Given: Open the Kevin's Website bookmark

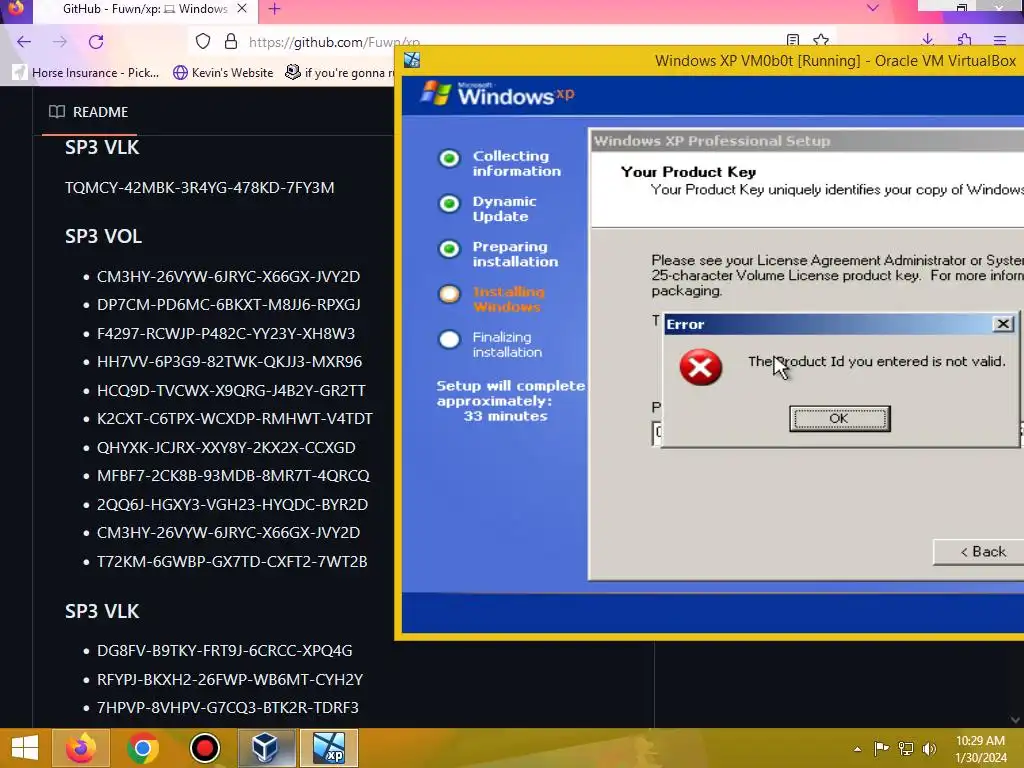Looking at the screenshot, I should click(223, 72).
